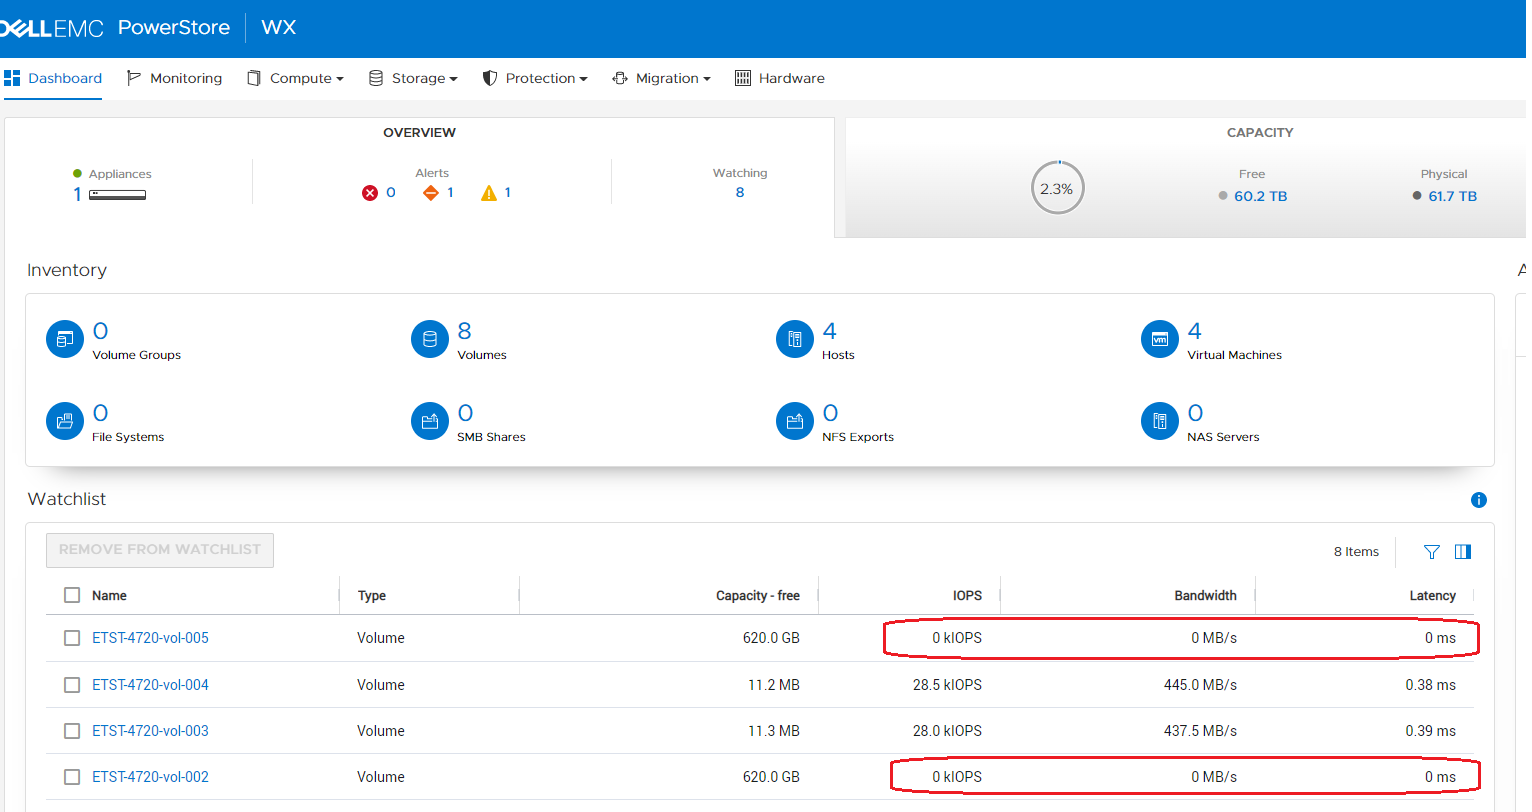Click the 28.5 kIOPS value
The width and height of the screenshot is (1532, 812).
click(947, 685)
